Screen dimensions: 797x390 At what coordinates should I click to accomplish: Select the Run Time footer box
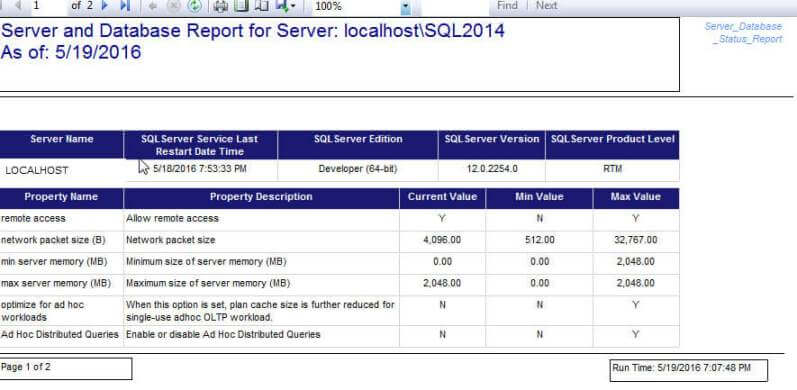point(689,370)
